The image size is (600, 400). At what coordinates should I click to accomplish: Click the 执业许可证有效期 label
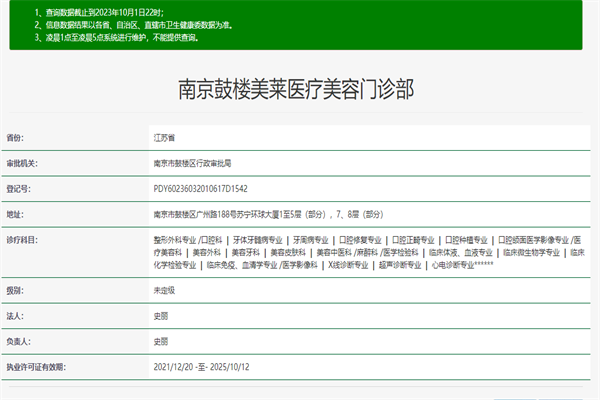tap(36, 367)
